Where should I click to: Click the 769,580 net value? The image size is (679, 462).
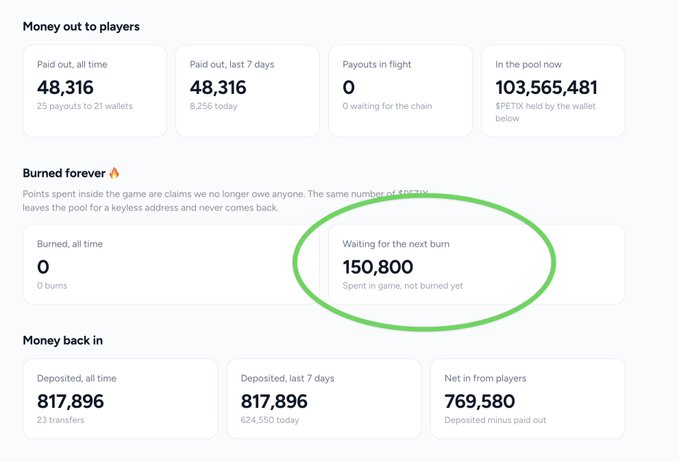(x=479, y=401)
